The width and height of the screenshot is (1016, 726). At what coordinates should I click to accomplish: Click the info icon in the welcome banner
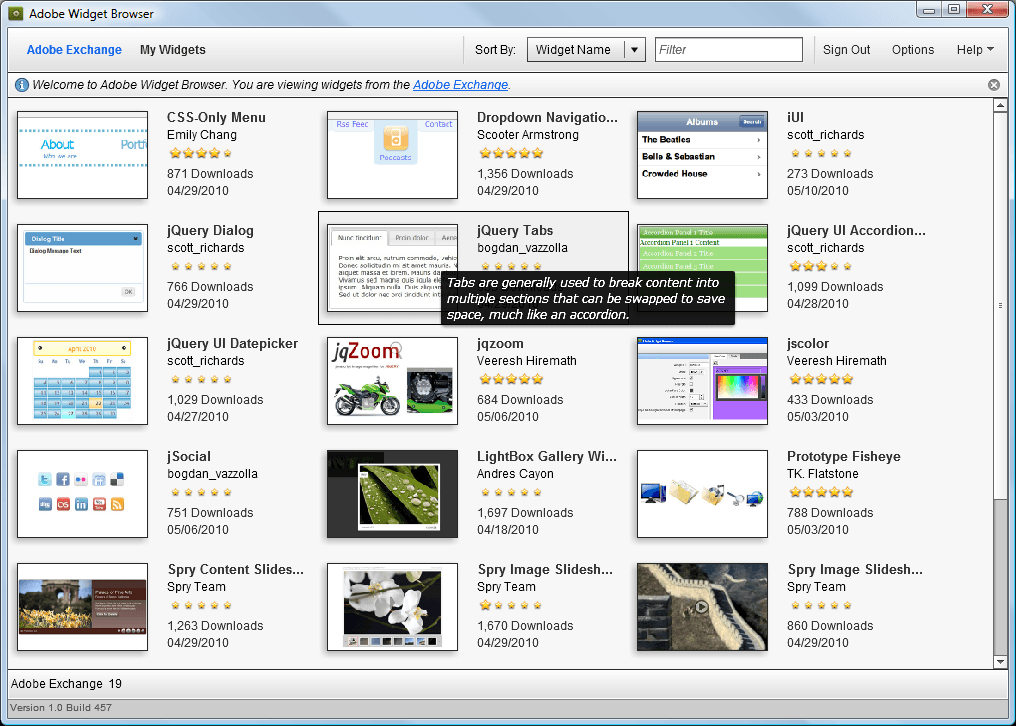point(20,85)
